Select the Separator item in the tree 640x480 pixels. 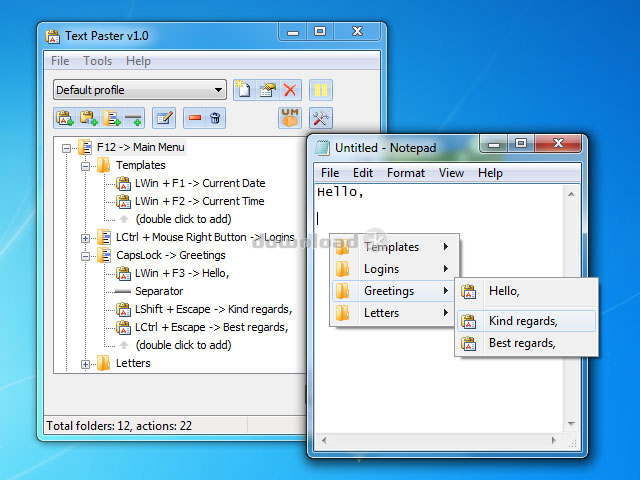[158, 291]
